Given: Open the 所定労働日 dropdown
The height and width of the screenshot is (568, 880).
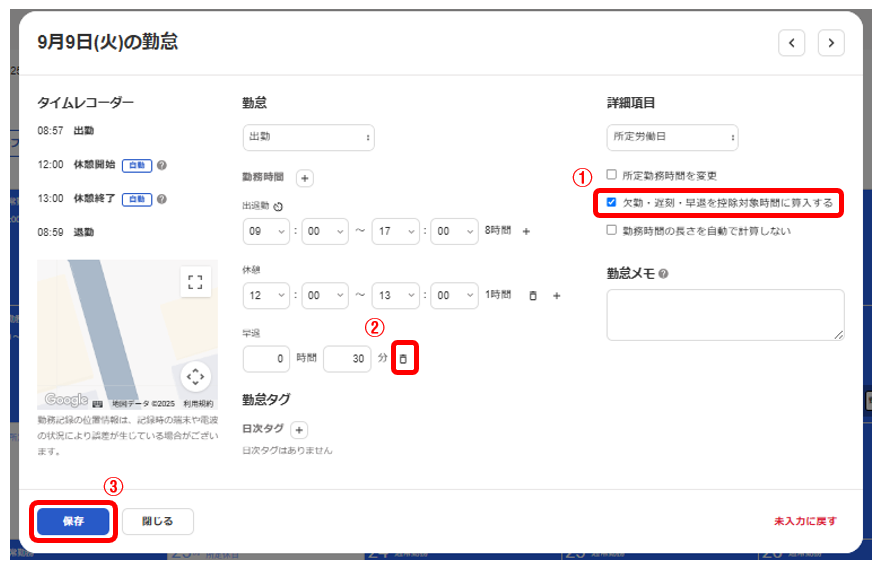Looking at the screenshot, I should click(672, 137).
